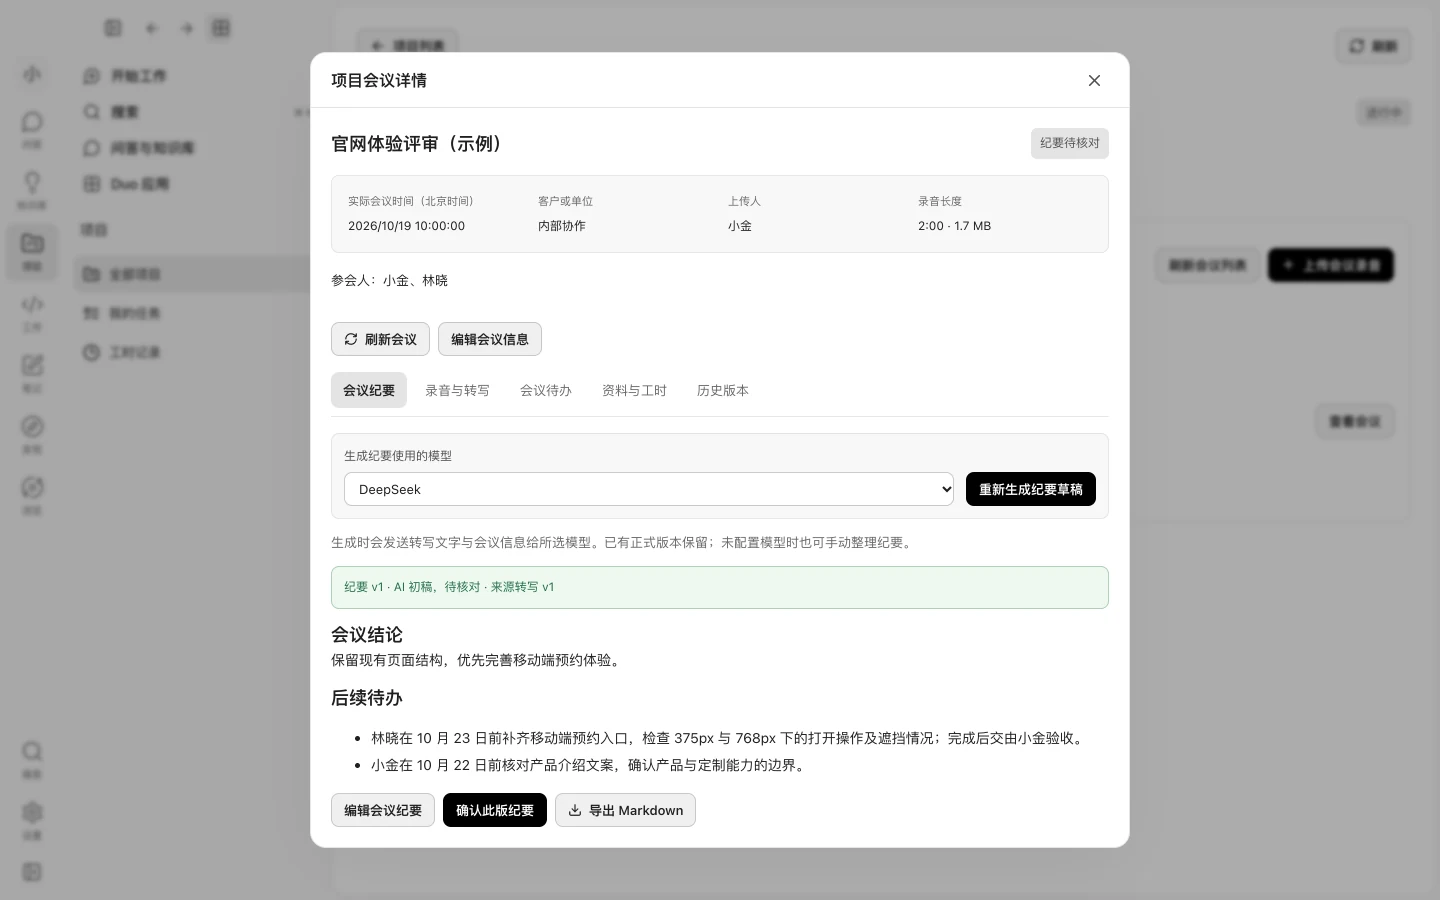1440x900 pixels.
Task: Click the bullet starting 林晓在 10 月 23 日前
Action: pyautogui.click(x=729, y=738)
